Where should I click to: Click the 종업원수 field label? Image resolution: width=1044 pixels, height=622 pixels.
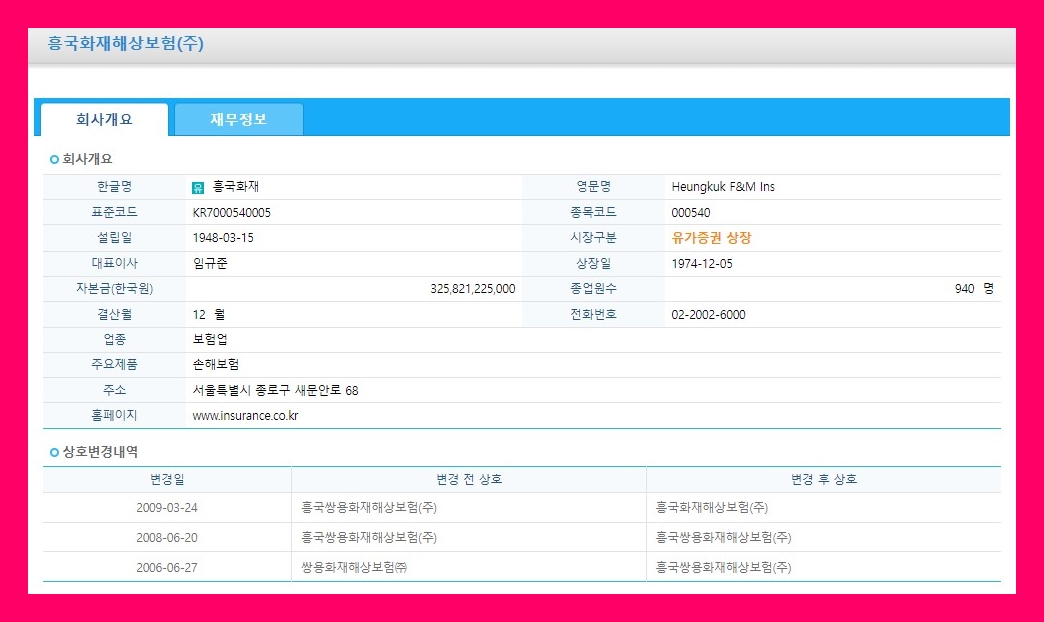click(x=593, y=289)
